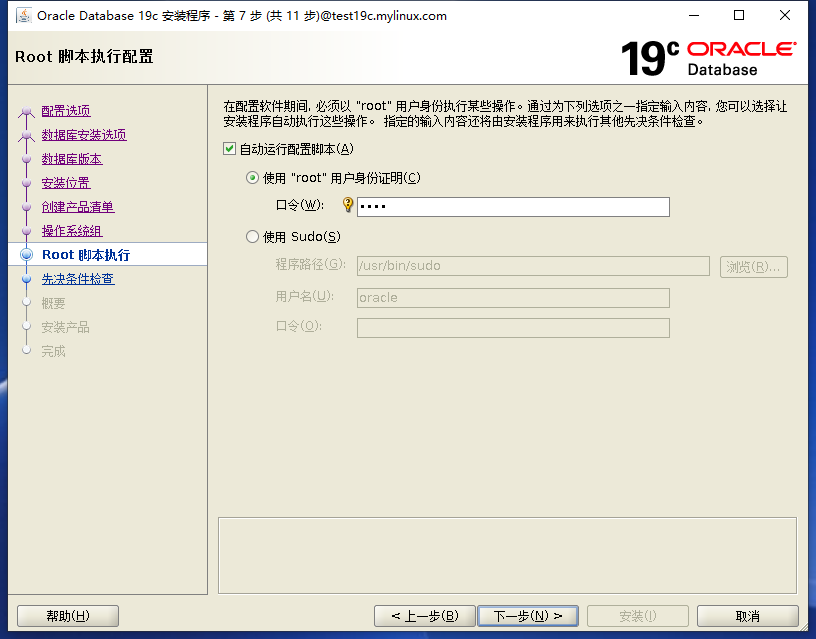Open 先决条件检查 step link
The image size is (816, 639).
click(x=78, y=279)
